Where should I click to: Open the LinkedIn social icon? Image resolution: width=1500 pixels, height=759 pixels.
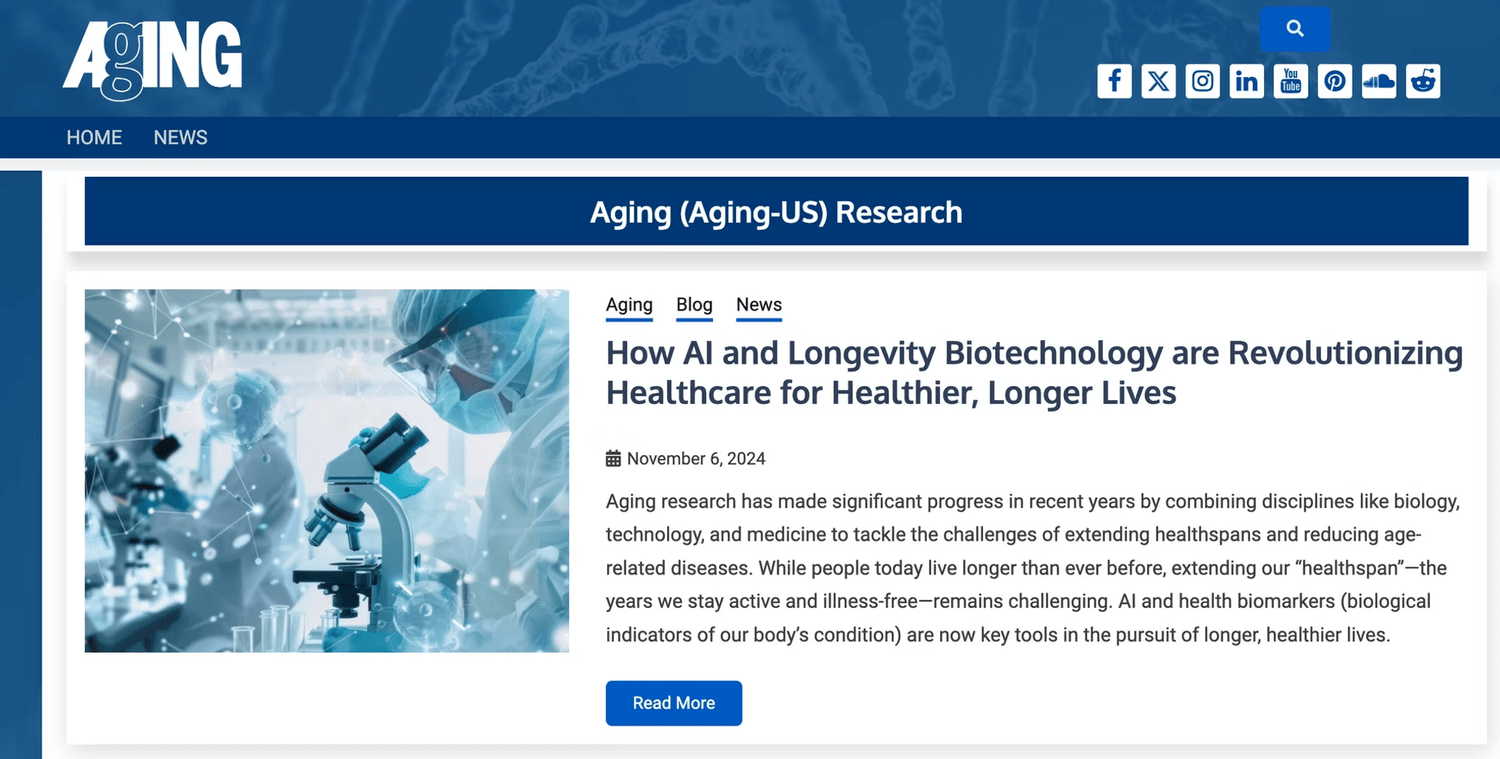click(1247, 81)
